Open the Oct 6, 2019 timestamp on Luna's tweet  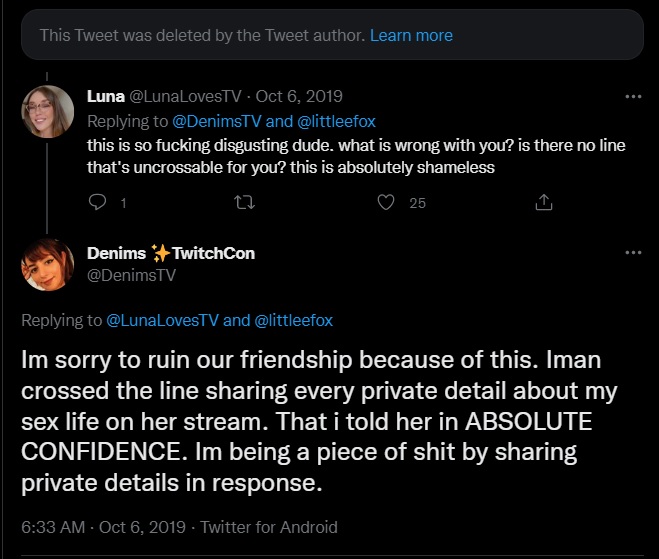tap(300, 97)
